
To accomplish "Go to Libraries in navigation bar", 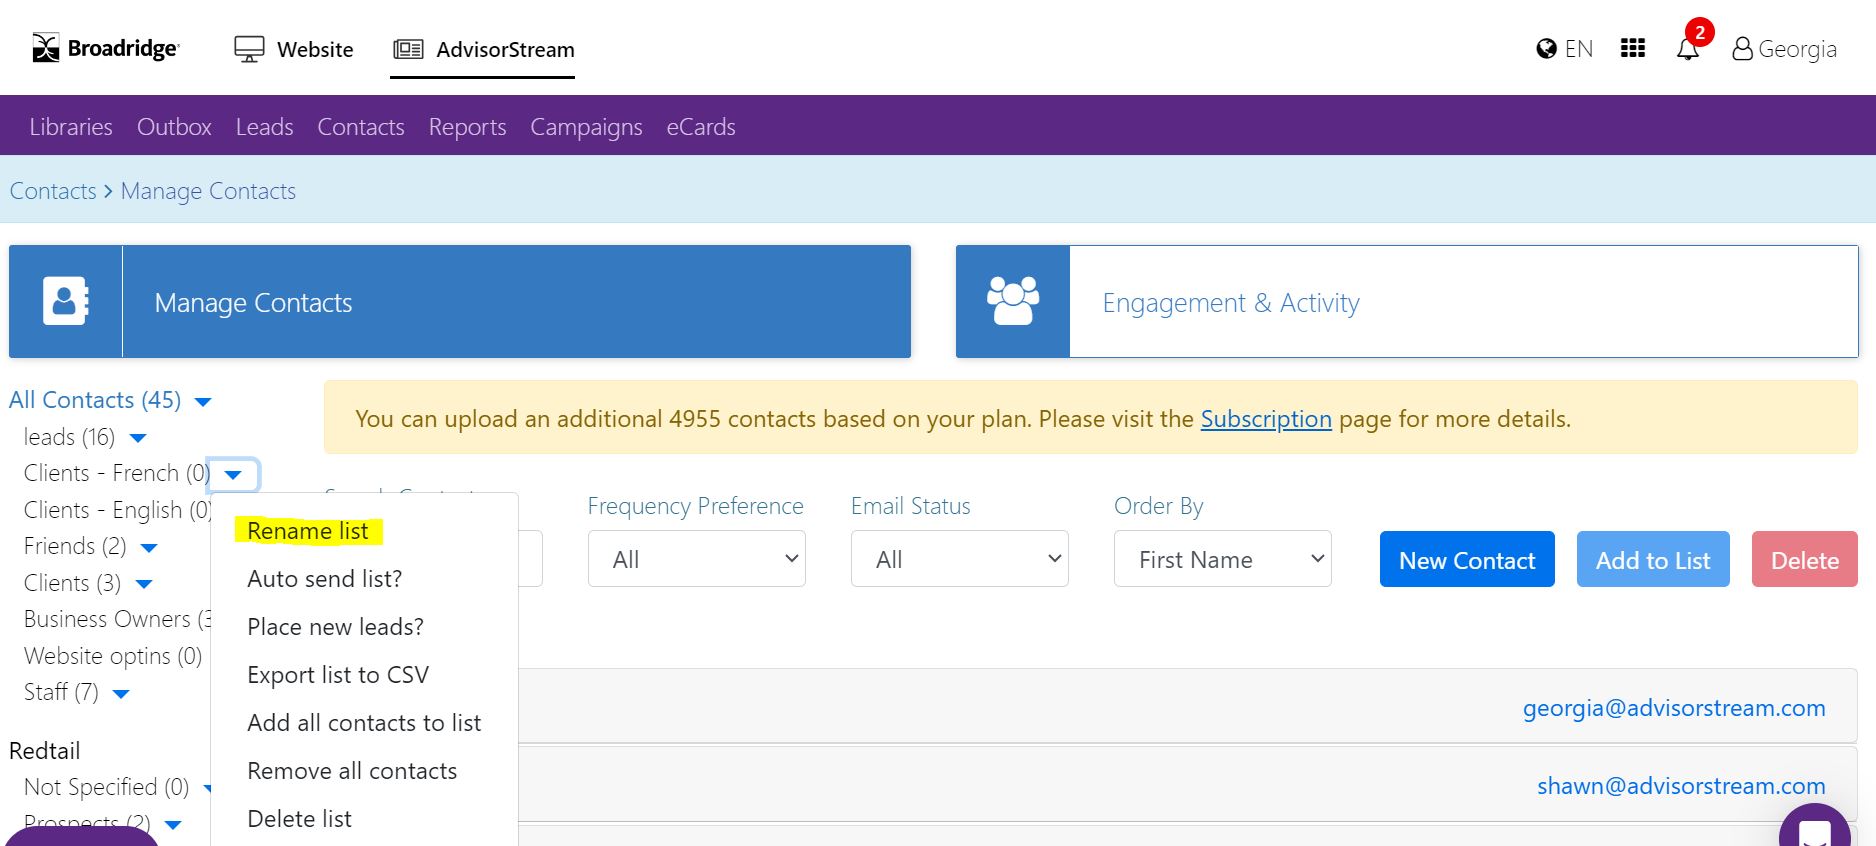I will point(71,127).
